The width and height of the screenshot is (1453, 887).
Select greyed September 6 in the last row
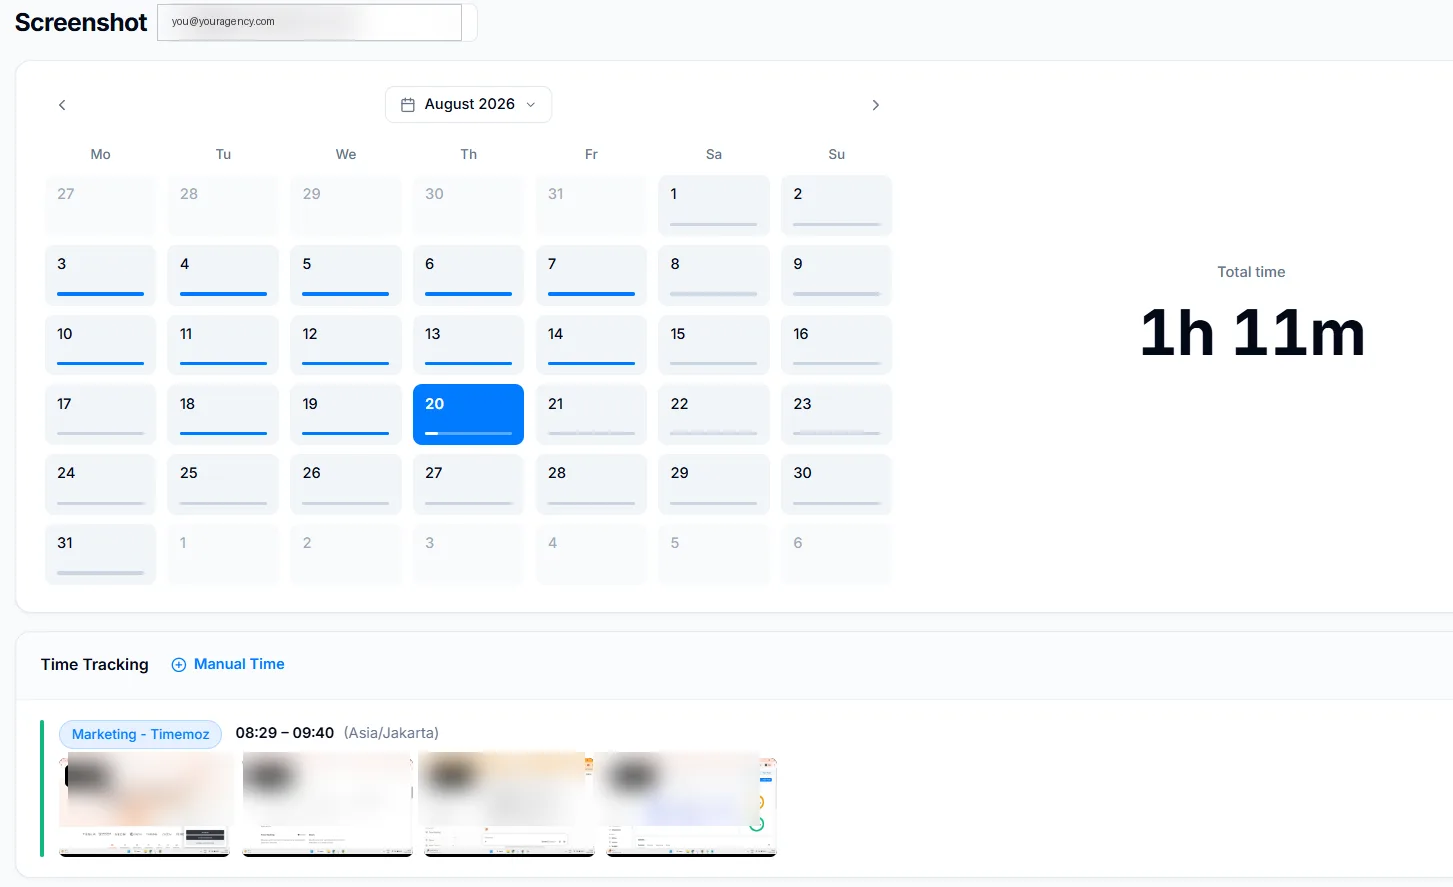(x=836, y=554)
